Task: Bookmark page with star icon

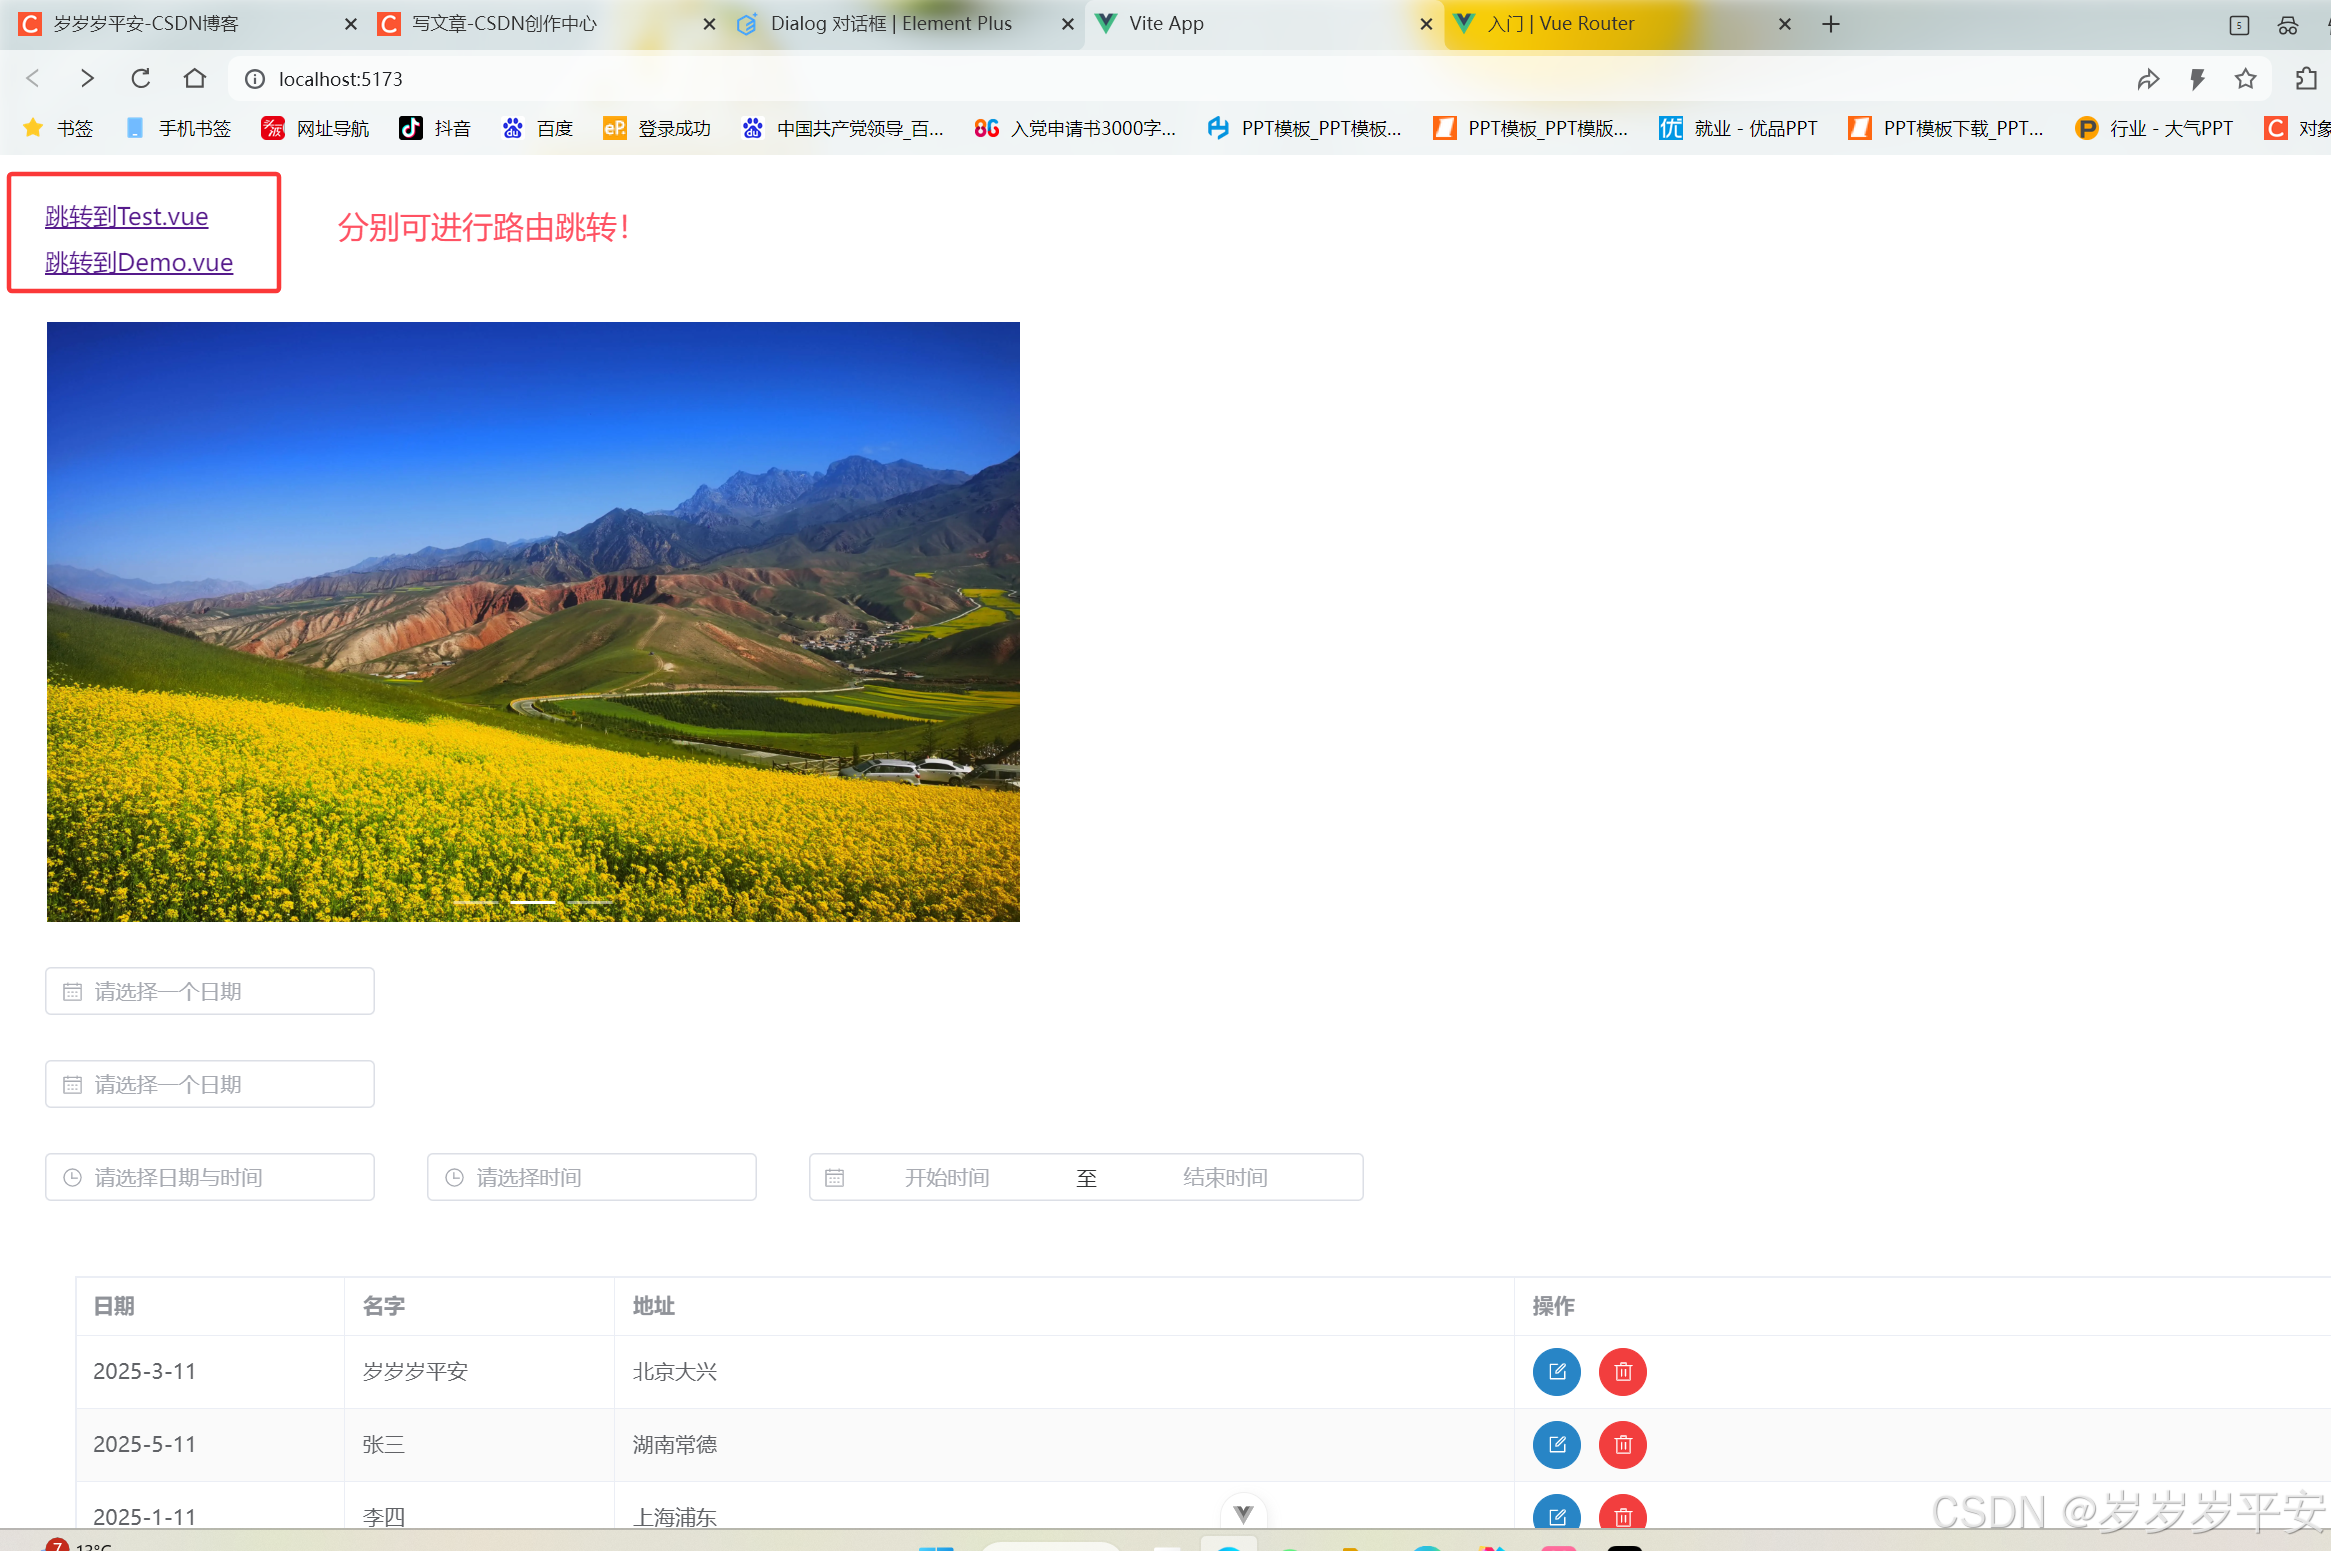Action: pos(2245,78)
